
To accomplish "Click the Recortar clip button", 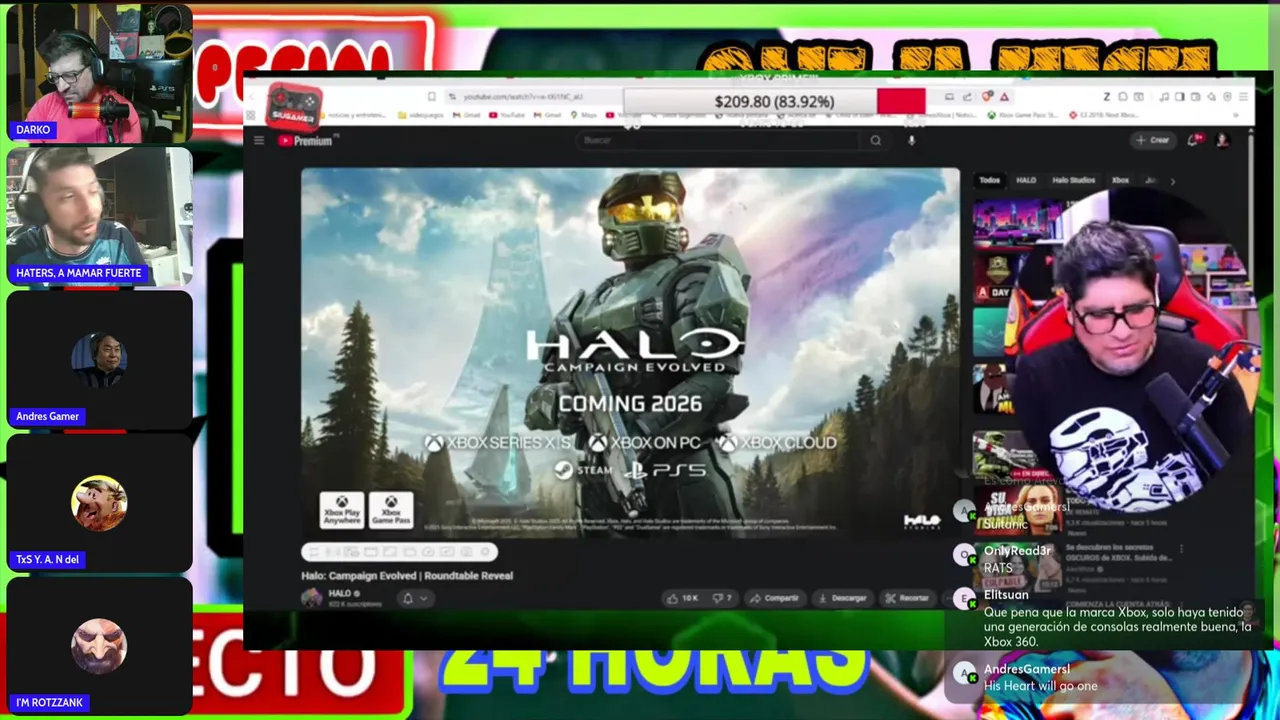I will 908,598.
